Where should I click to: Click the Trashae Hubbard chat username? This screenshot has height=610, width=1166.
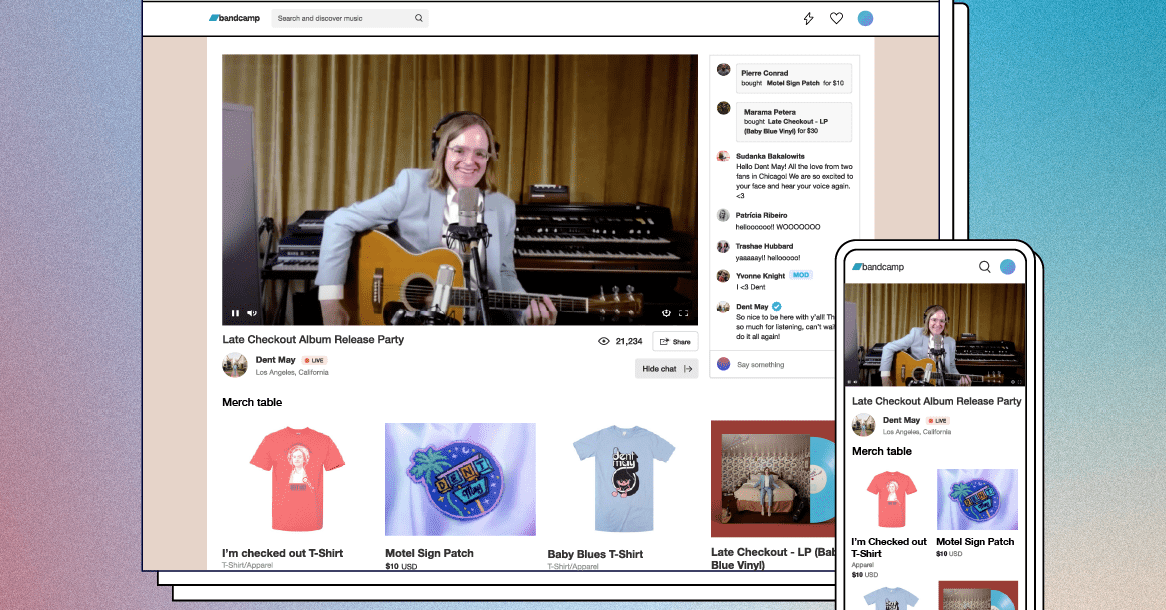click(x=764, y=246)
